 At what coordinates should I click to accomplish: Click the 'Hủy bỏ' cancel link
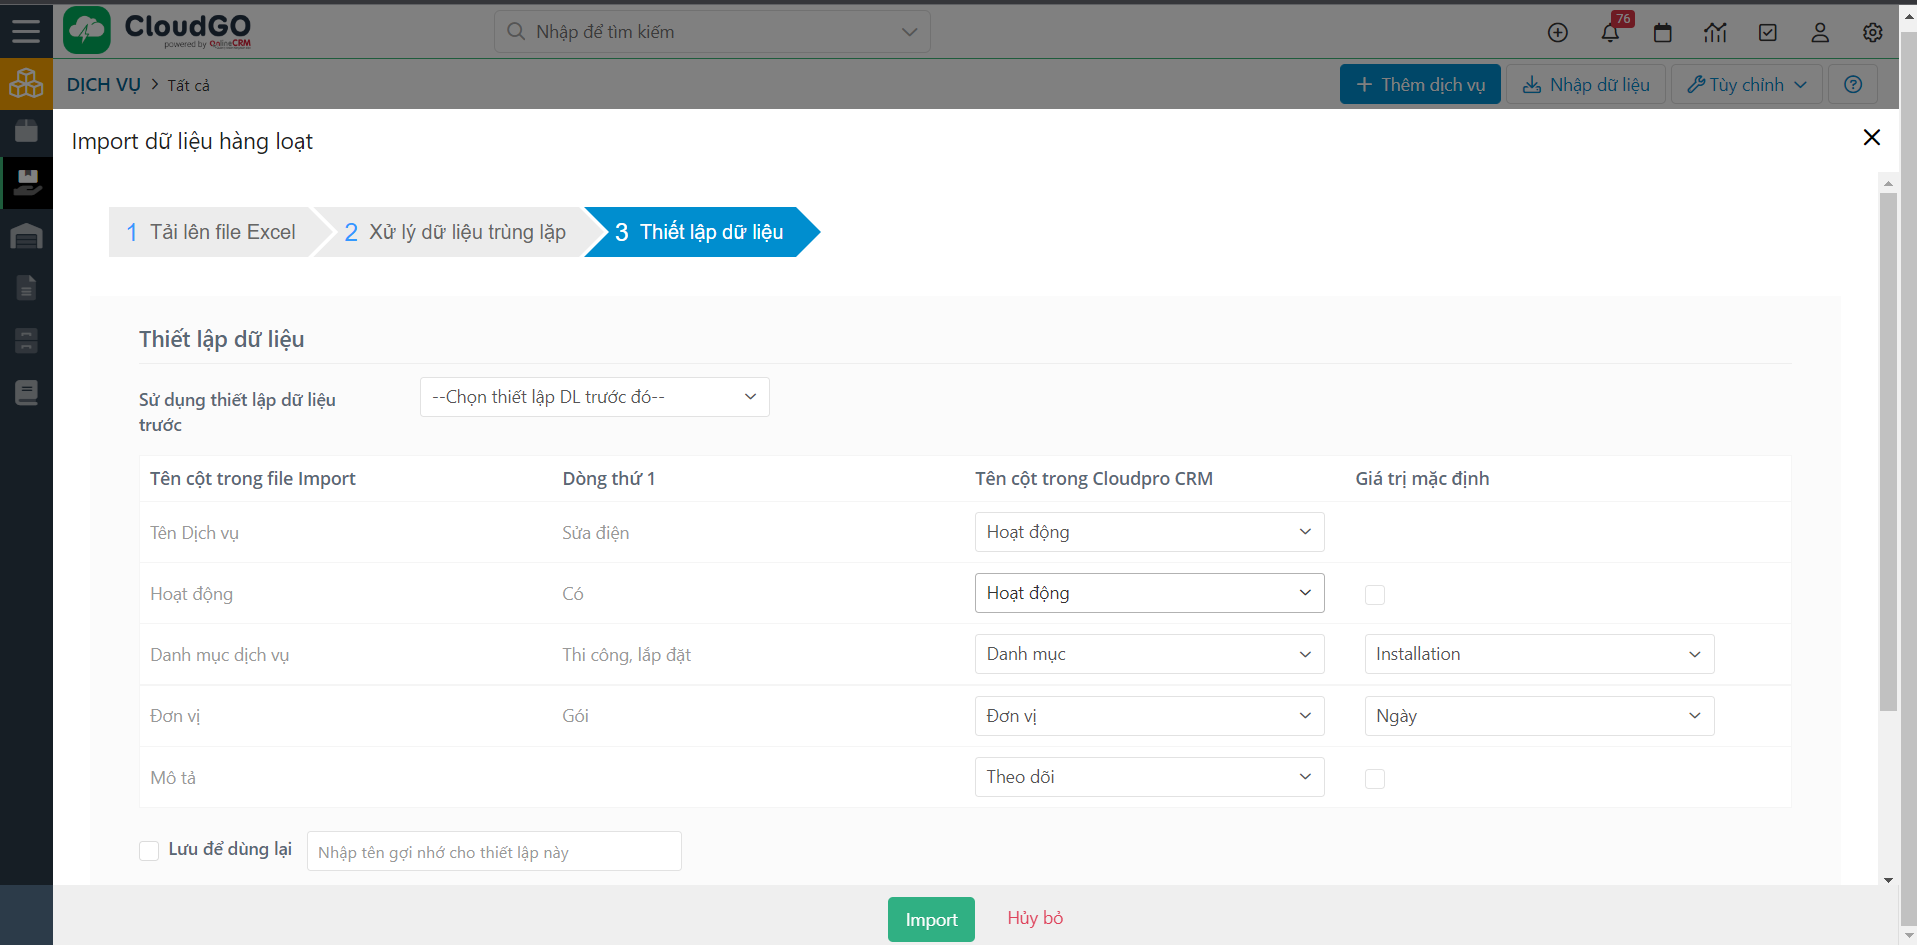coord(1035,918)
